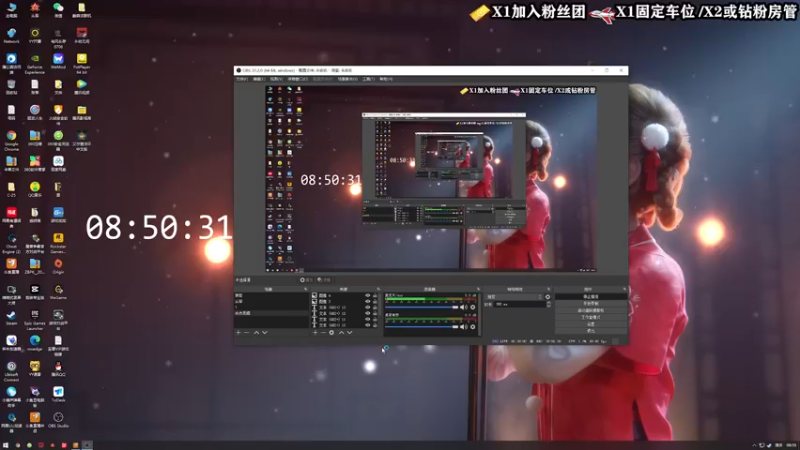Click 退出 exit button in Controls
The image size is (800, 450).
tap(591, 331)
